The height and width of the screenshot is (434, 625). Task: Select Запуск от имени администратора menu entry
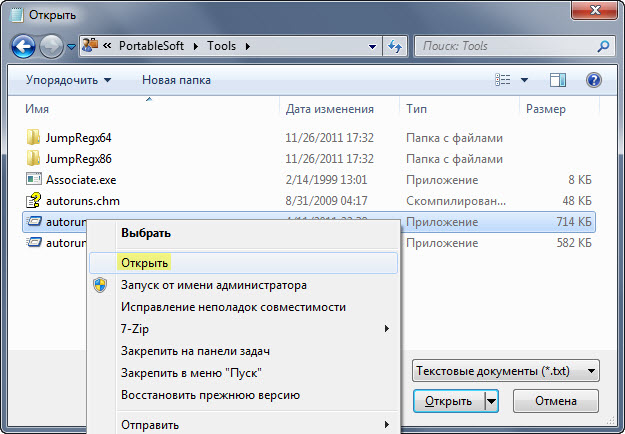coord(213,285)
